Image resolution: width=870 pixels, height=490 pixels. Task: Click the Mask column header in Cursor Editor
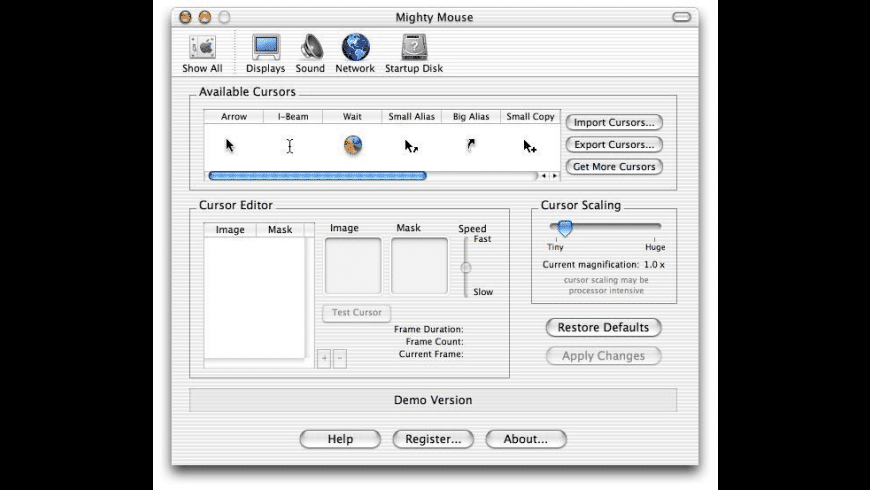pos(280,230)
